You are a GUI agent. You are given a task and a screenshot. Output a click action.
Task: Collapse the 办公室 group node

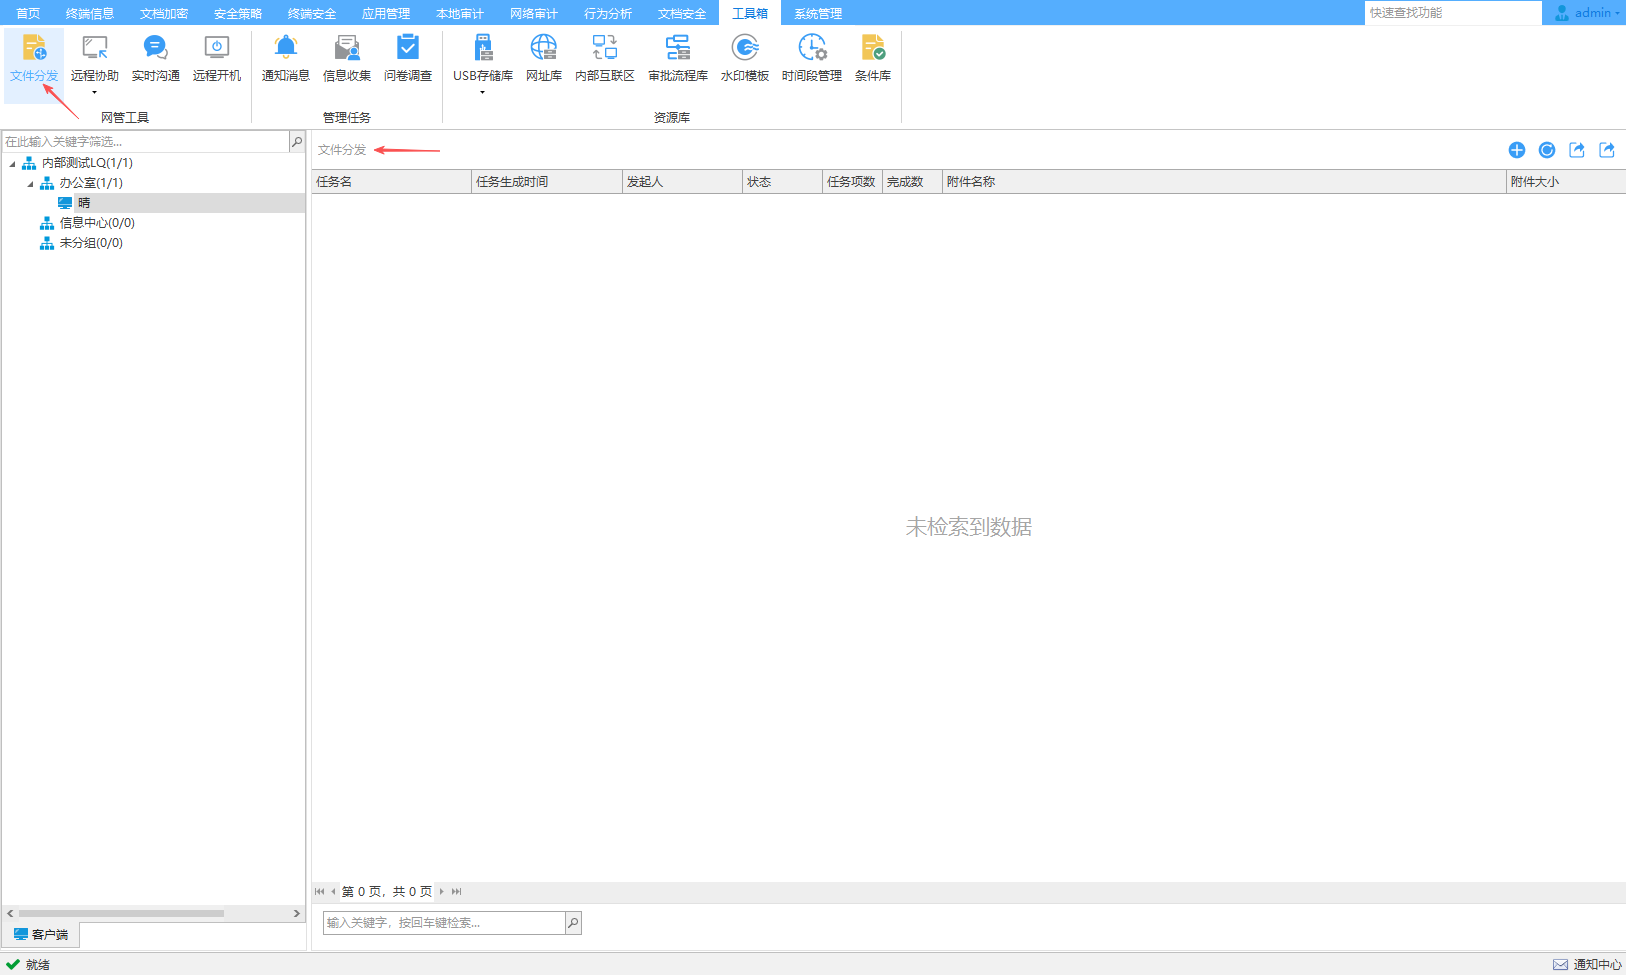click(31, 184)
